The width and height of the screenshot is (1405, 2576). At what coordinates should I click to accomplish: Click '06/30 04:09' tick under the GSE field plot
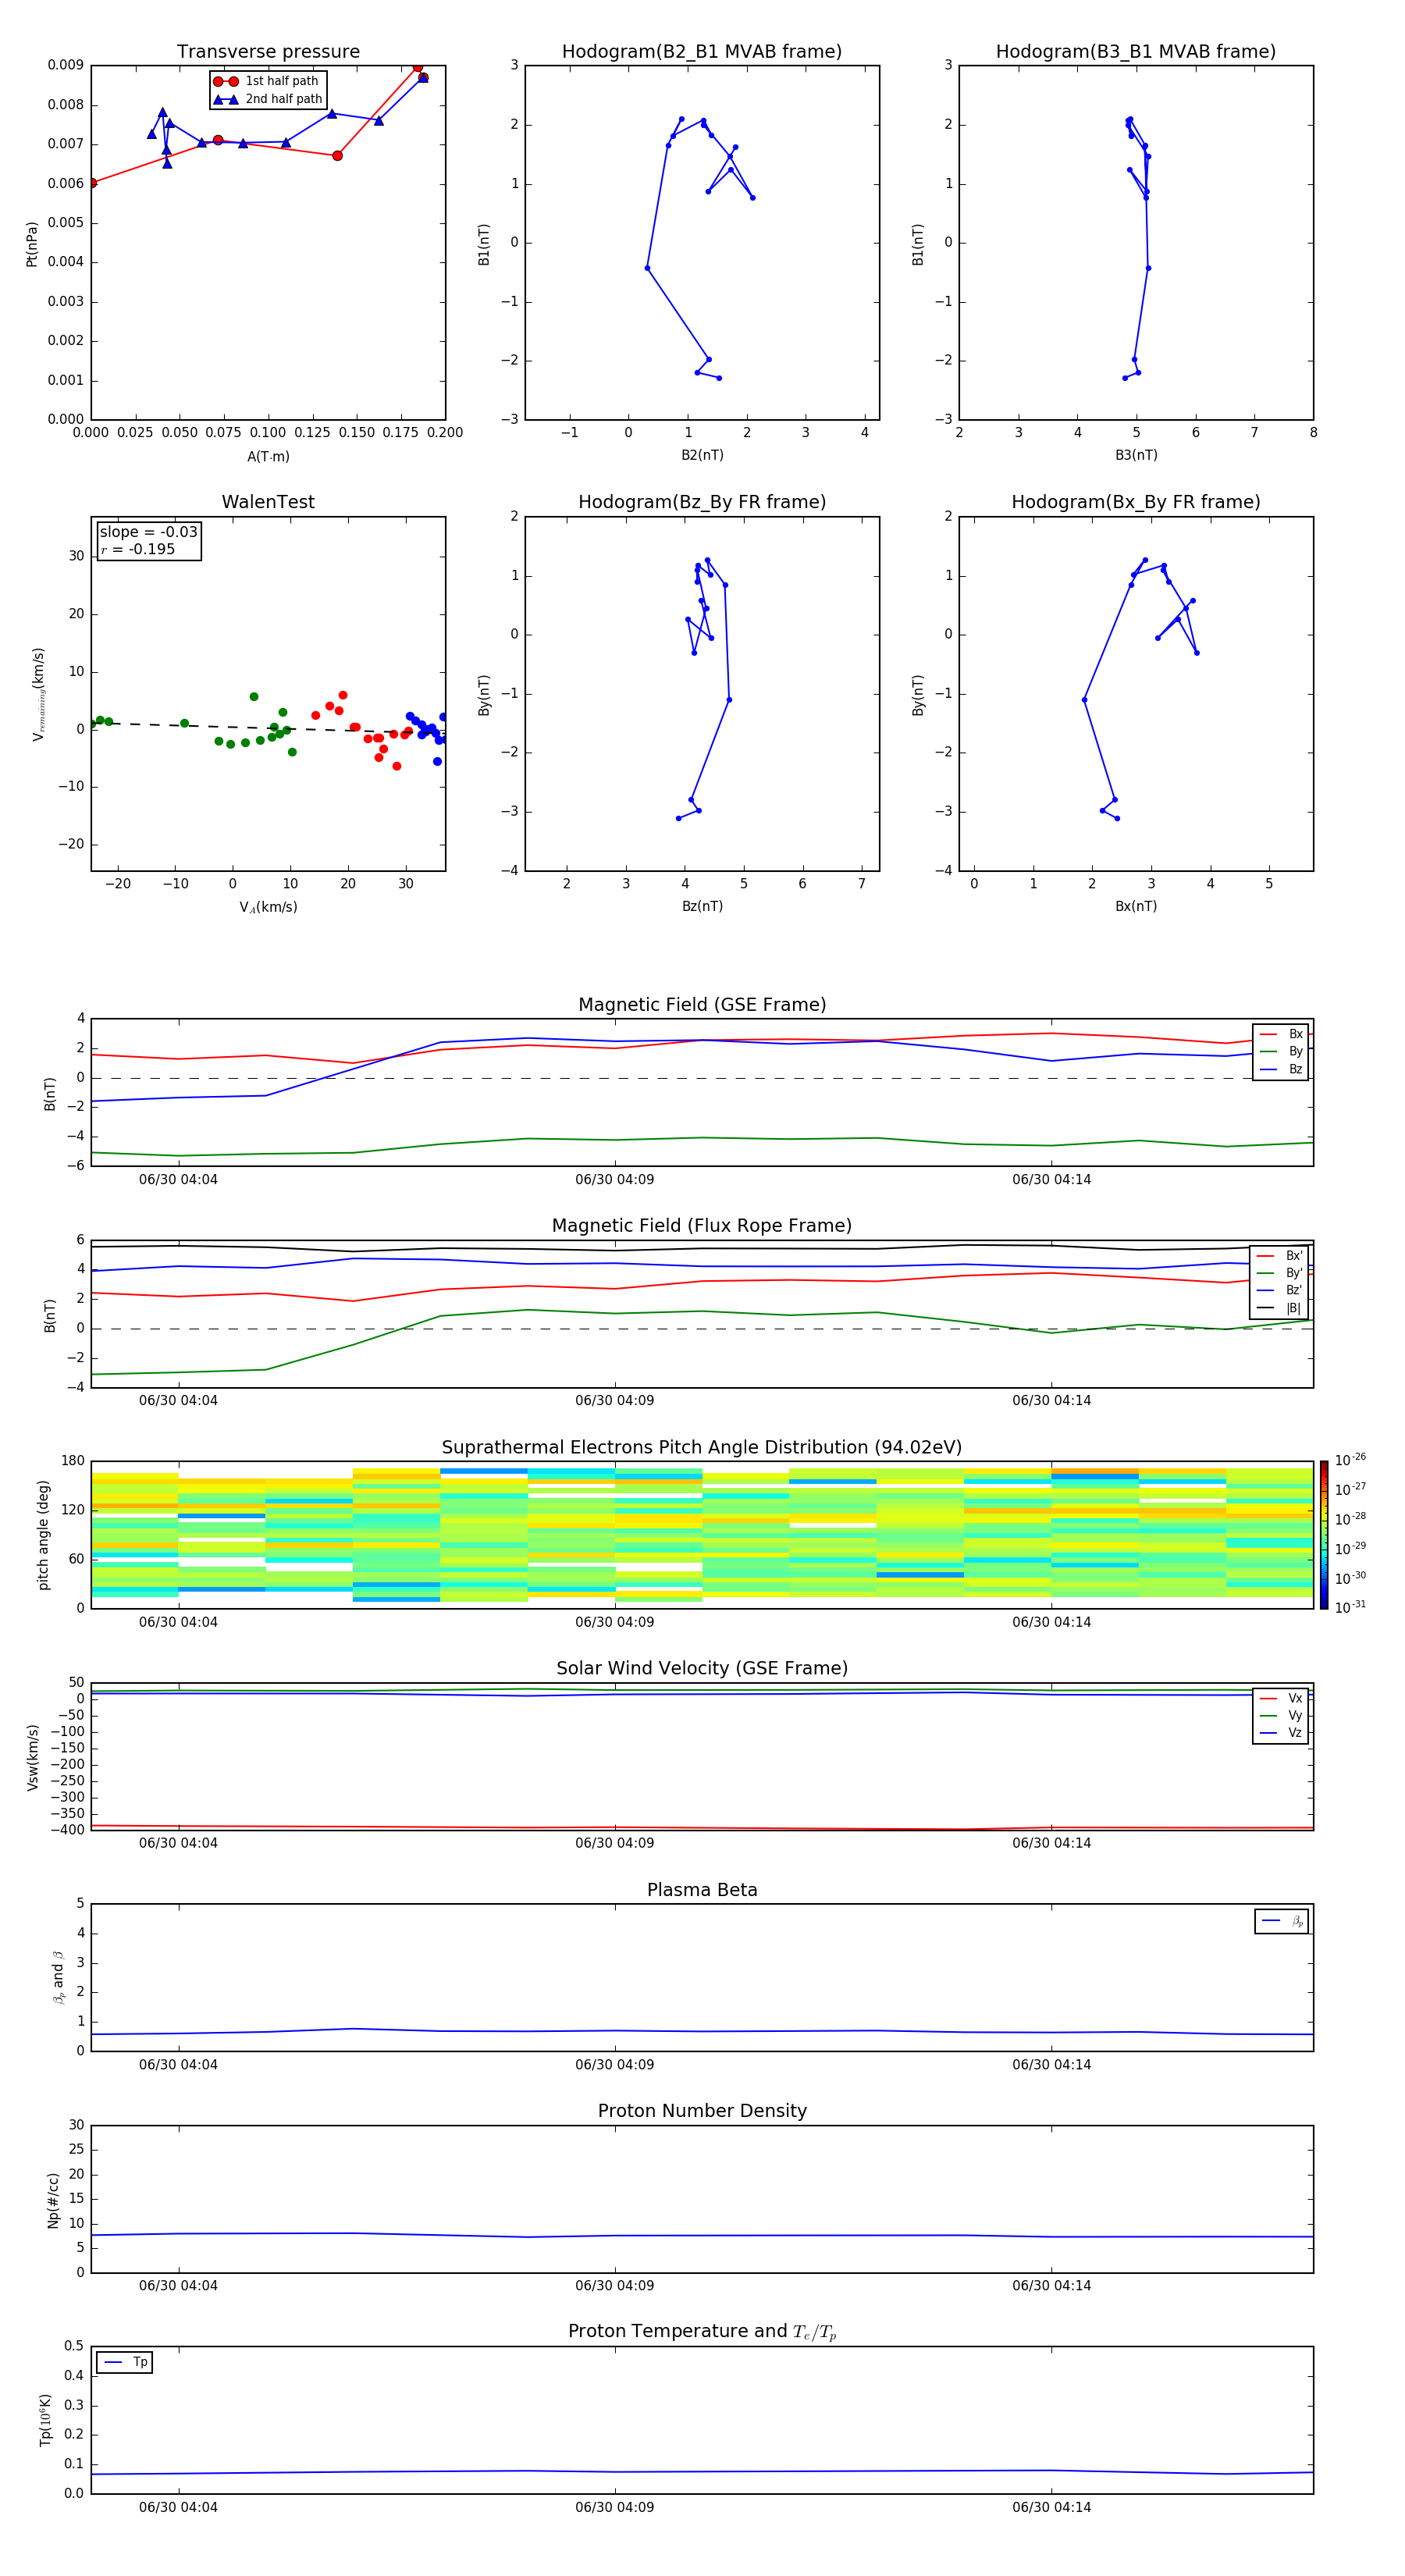coord(614,1179)
